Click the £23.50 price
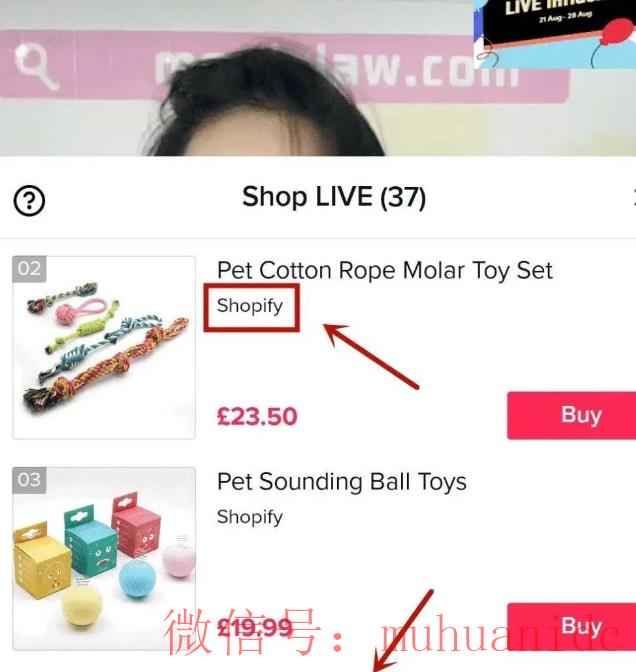 (257, 417)
